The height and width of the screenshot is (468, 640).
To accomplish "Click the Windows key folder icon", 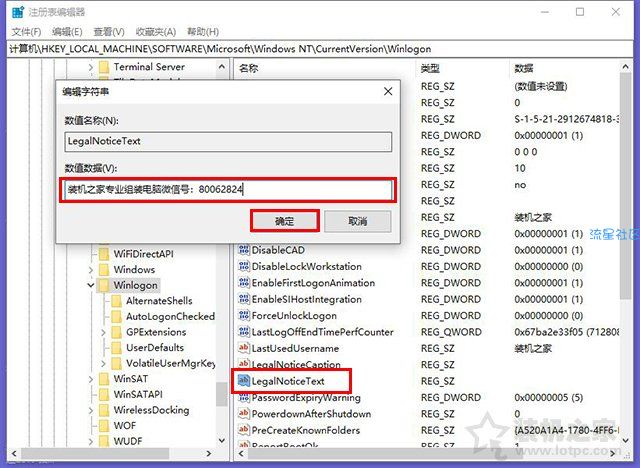I will [x=104, y=269].
